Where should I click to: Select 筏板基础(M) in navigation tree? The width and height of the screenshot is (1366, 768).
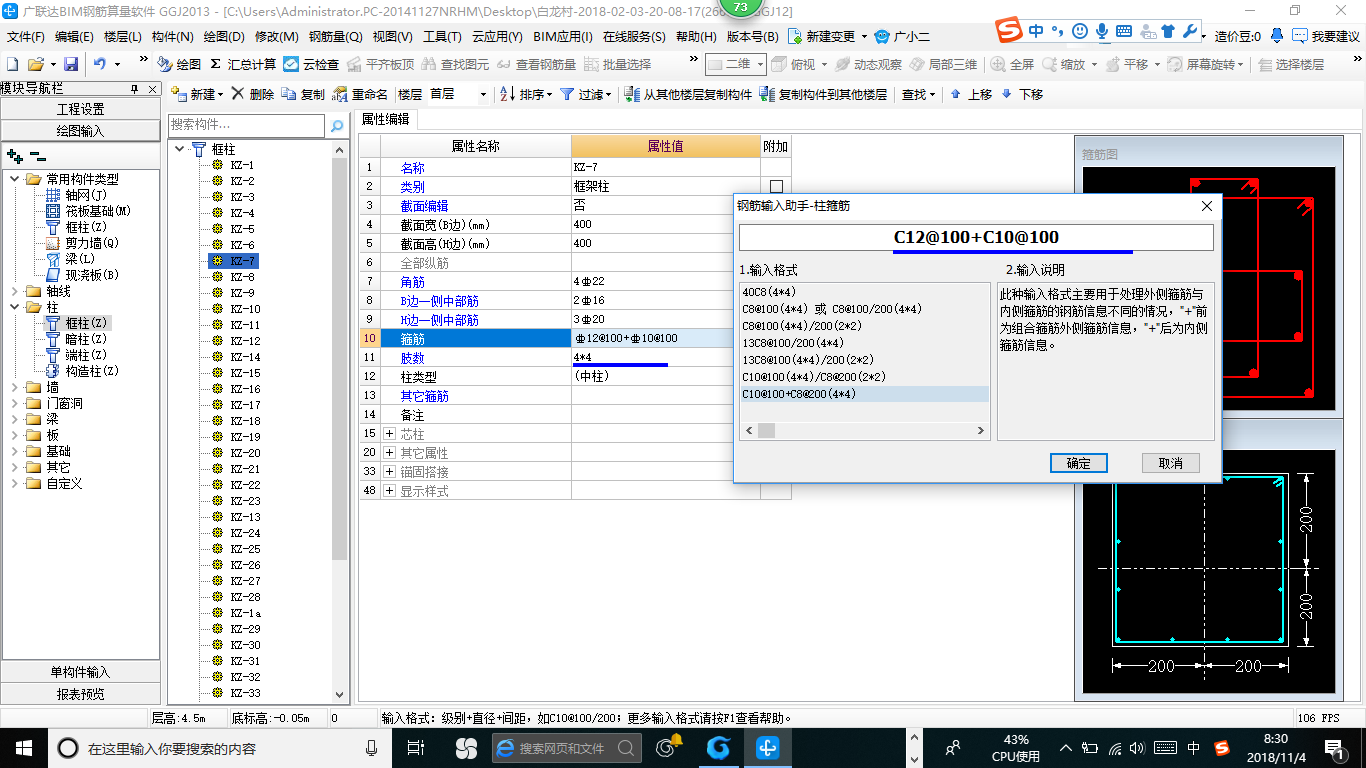click(x=88, y=211)
